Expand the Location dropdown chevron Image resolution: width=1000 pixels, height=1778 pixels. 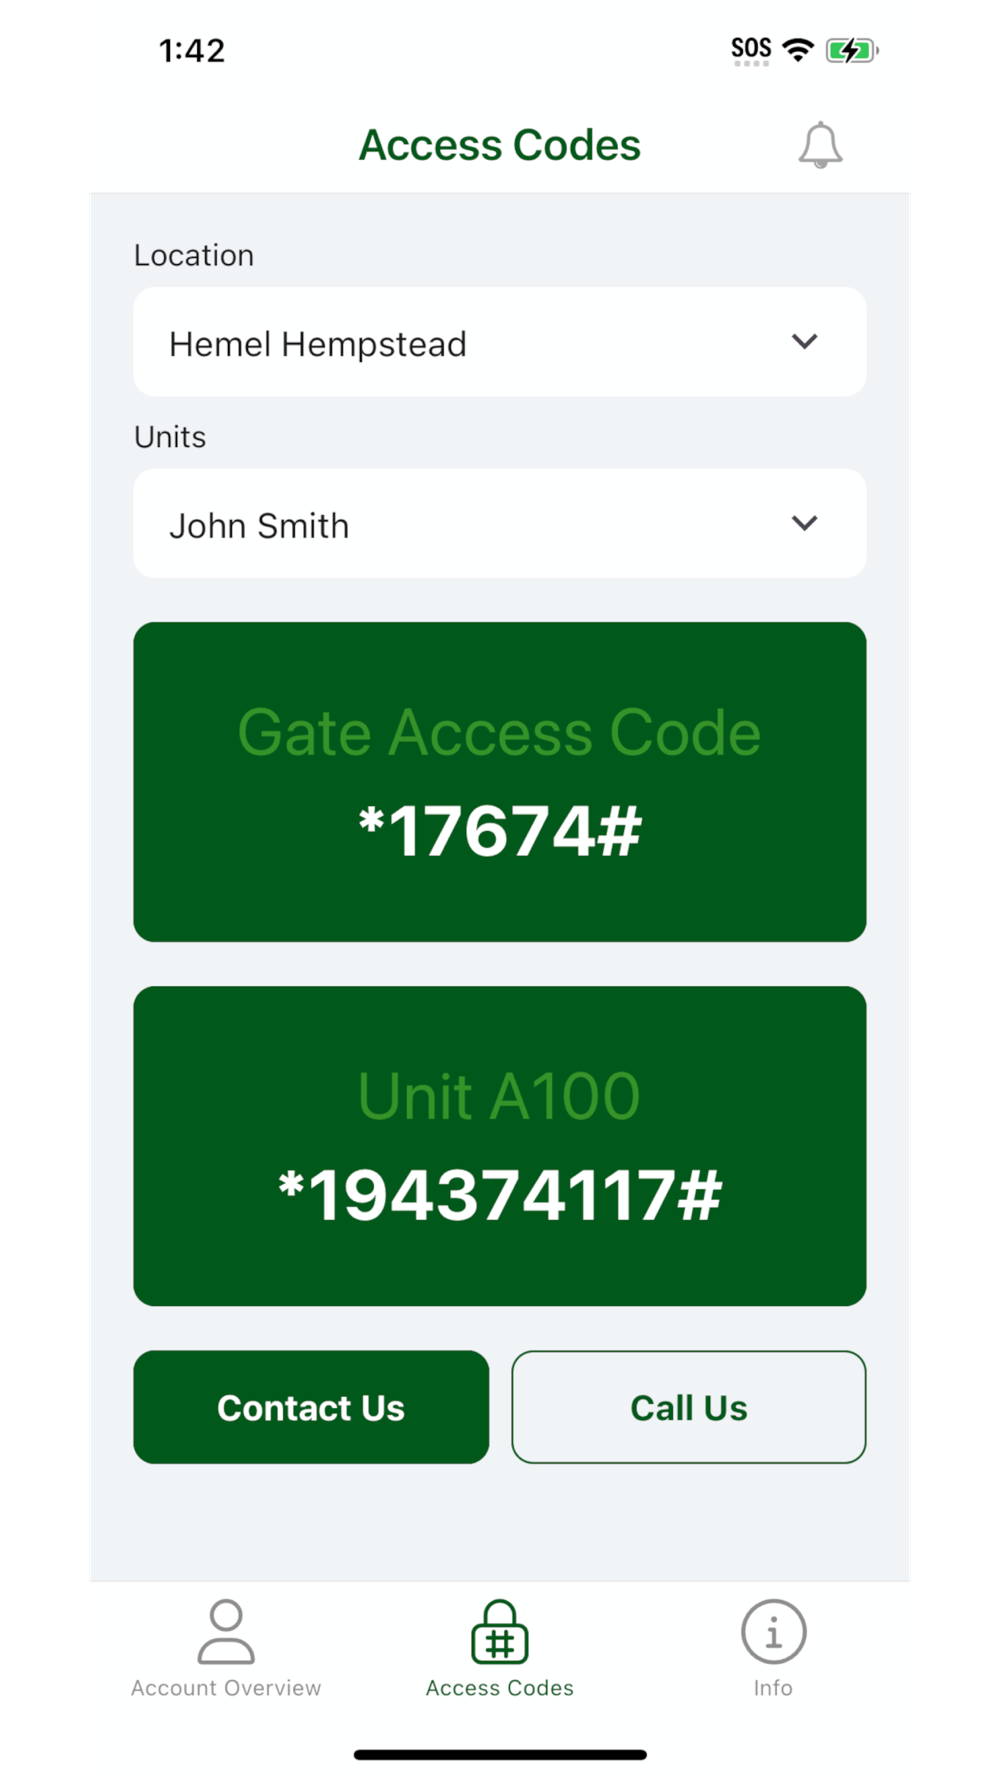pos(805,342)
